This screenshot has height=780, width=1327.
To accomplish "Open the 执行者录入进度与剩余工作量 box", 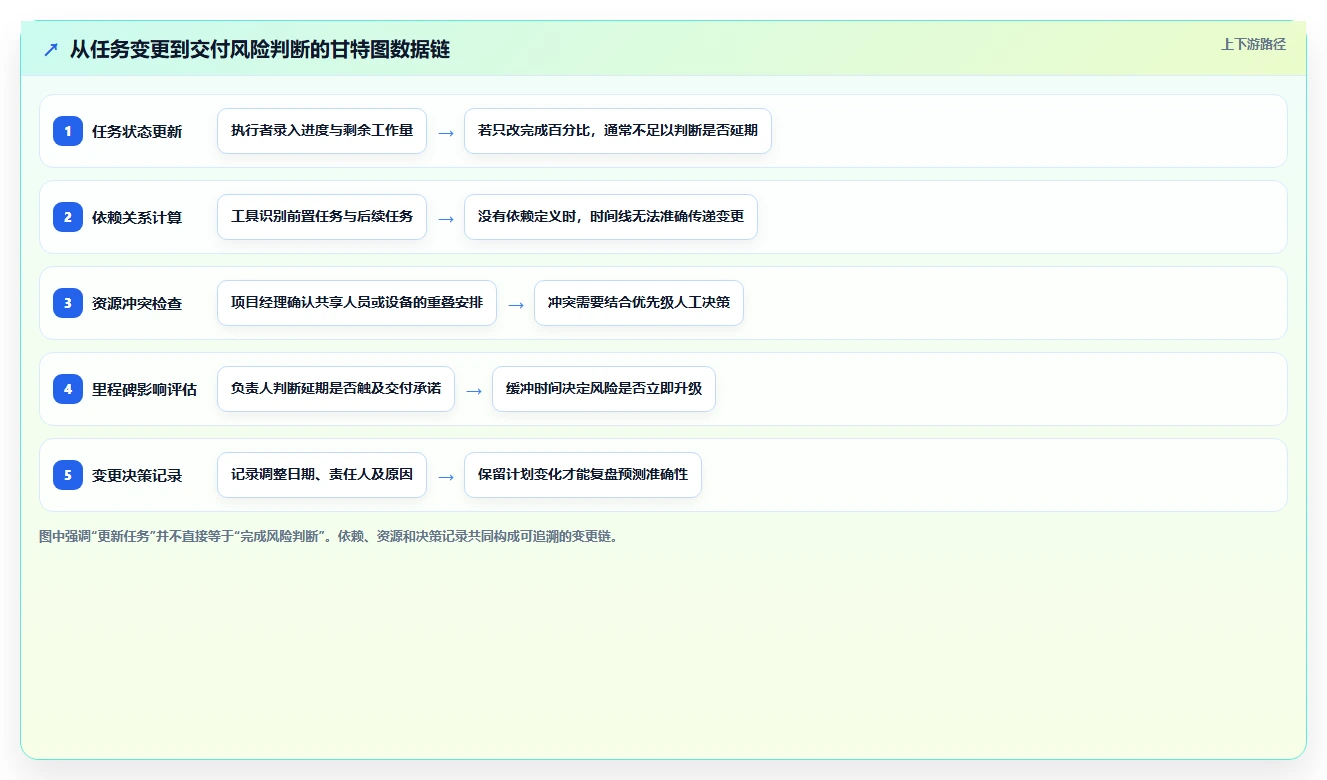I will coord(322,131).
